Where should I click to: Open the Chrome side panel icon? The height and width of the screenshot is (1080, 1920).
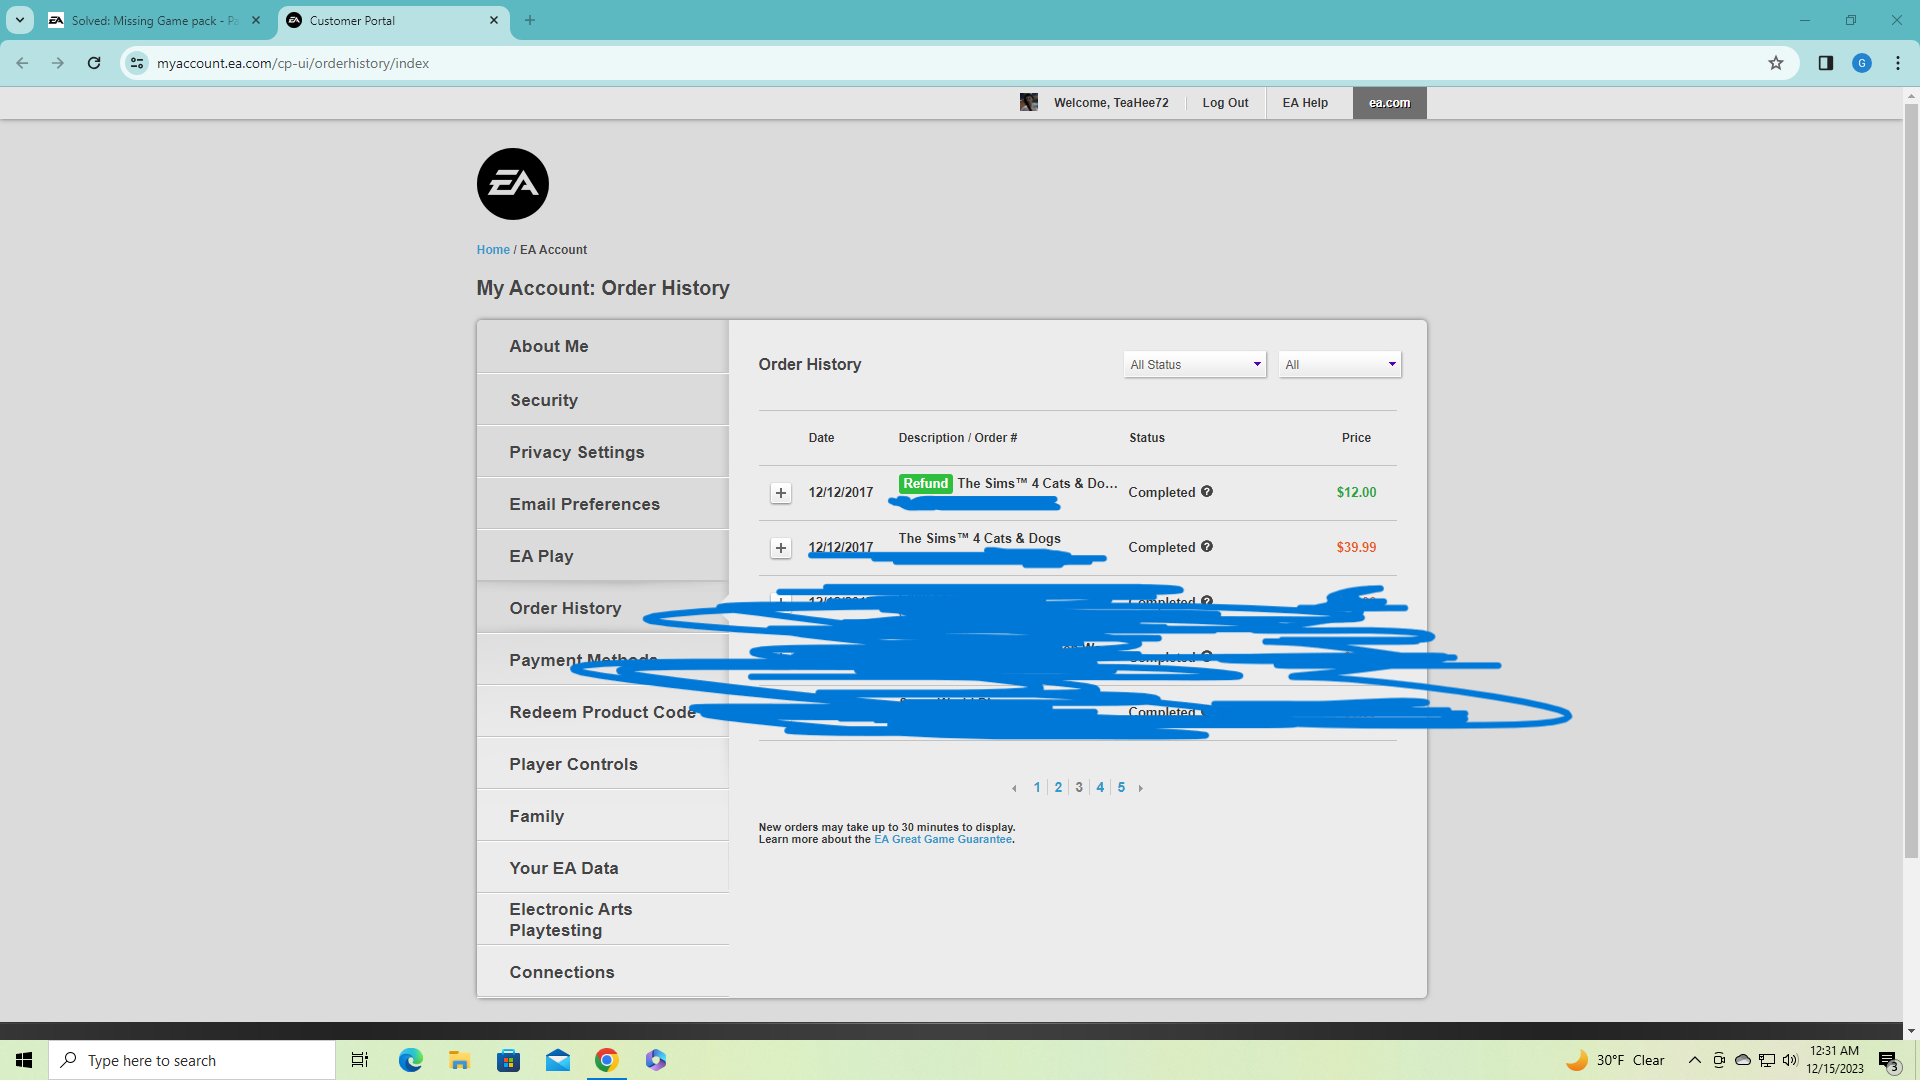(x=1825, y=63)
